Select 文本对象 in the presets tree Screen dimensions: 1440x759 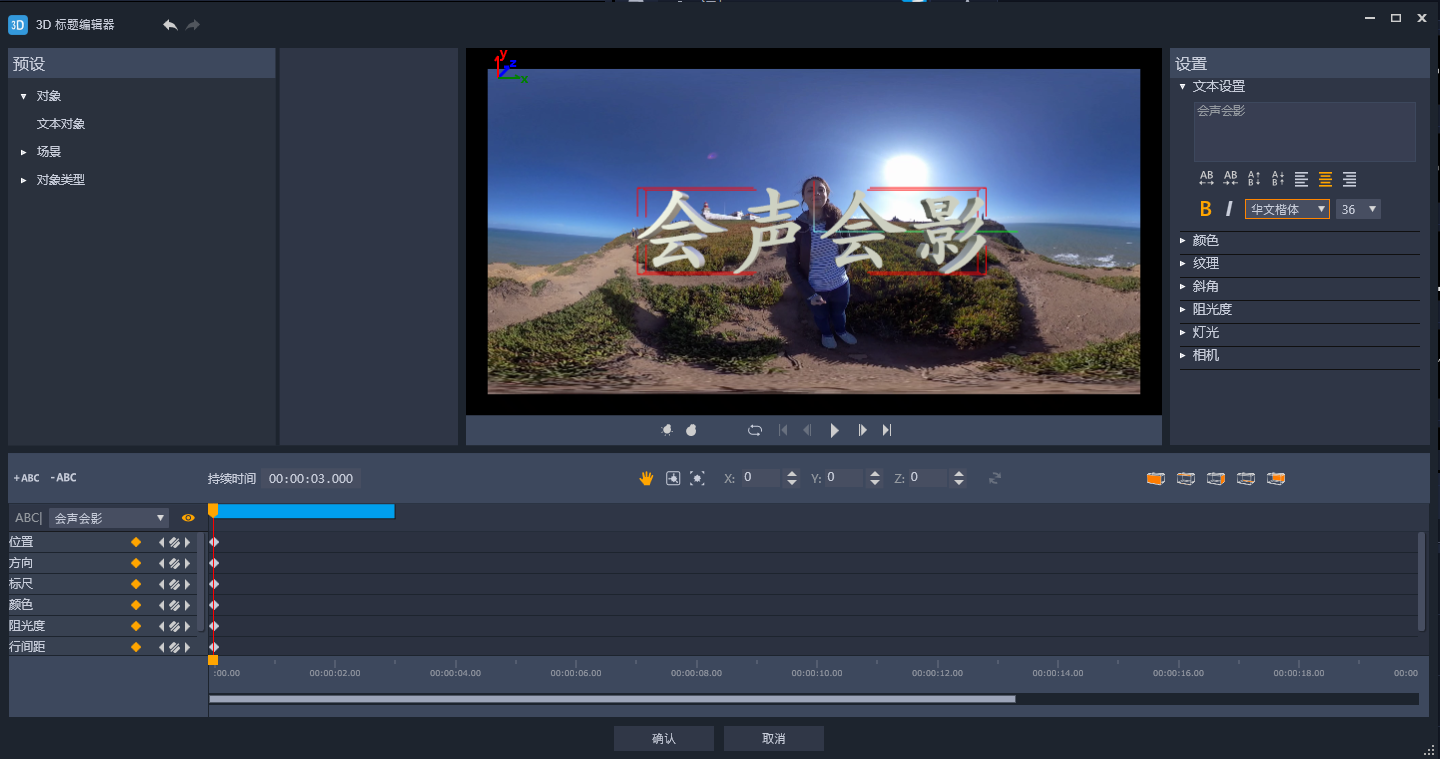61,124
